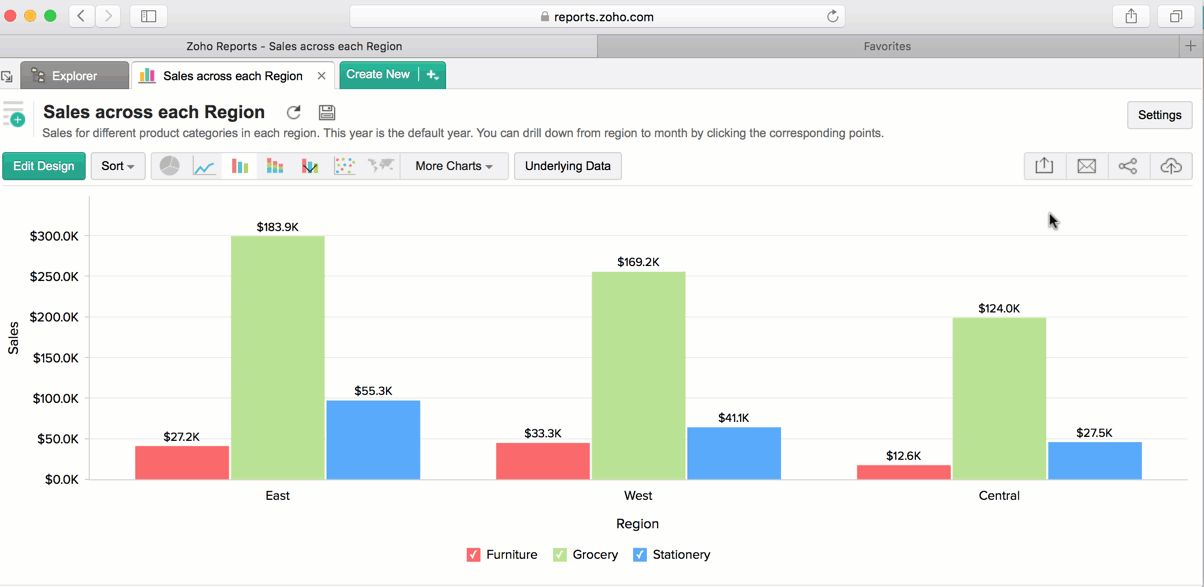Switch to pie chart type
1204x587 pixels.
[170, 166]
